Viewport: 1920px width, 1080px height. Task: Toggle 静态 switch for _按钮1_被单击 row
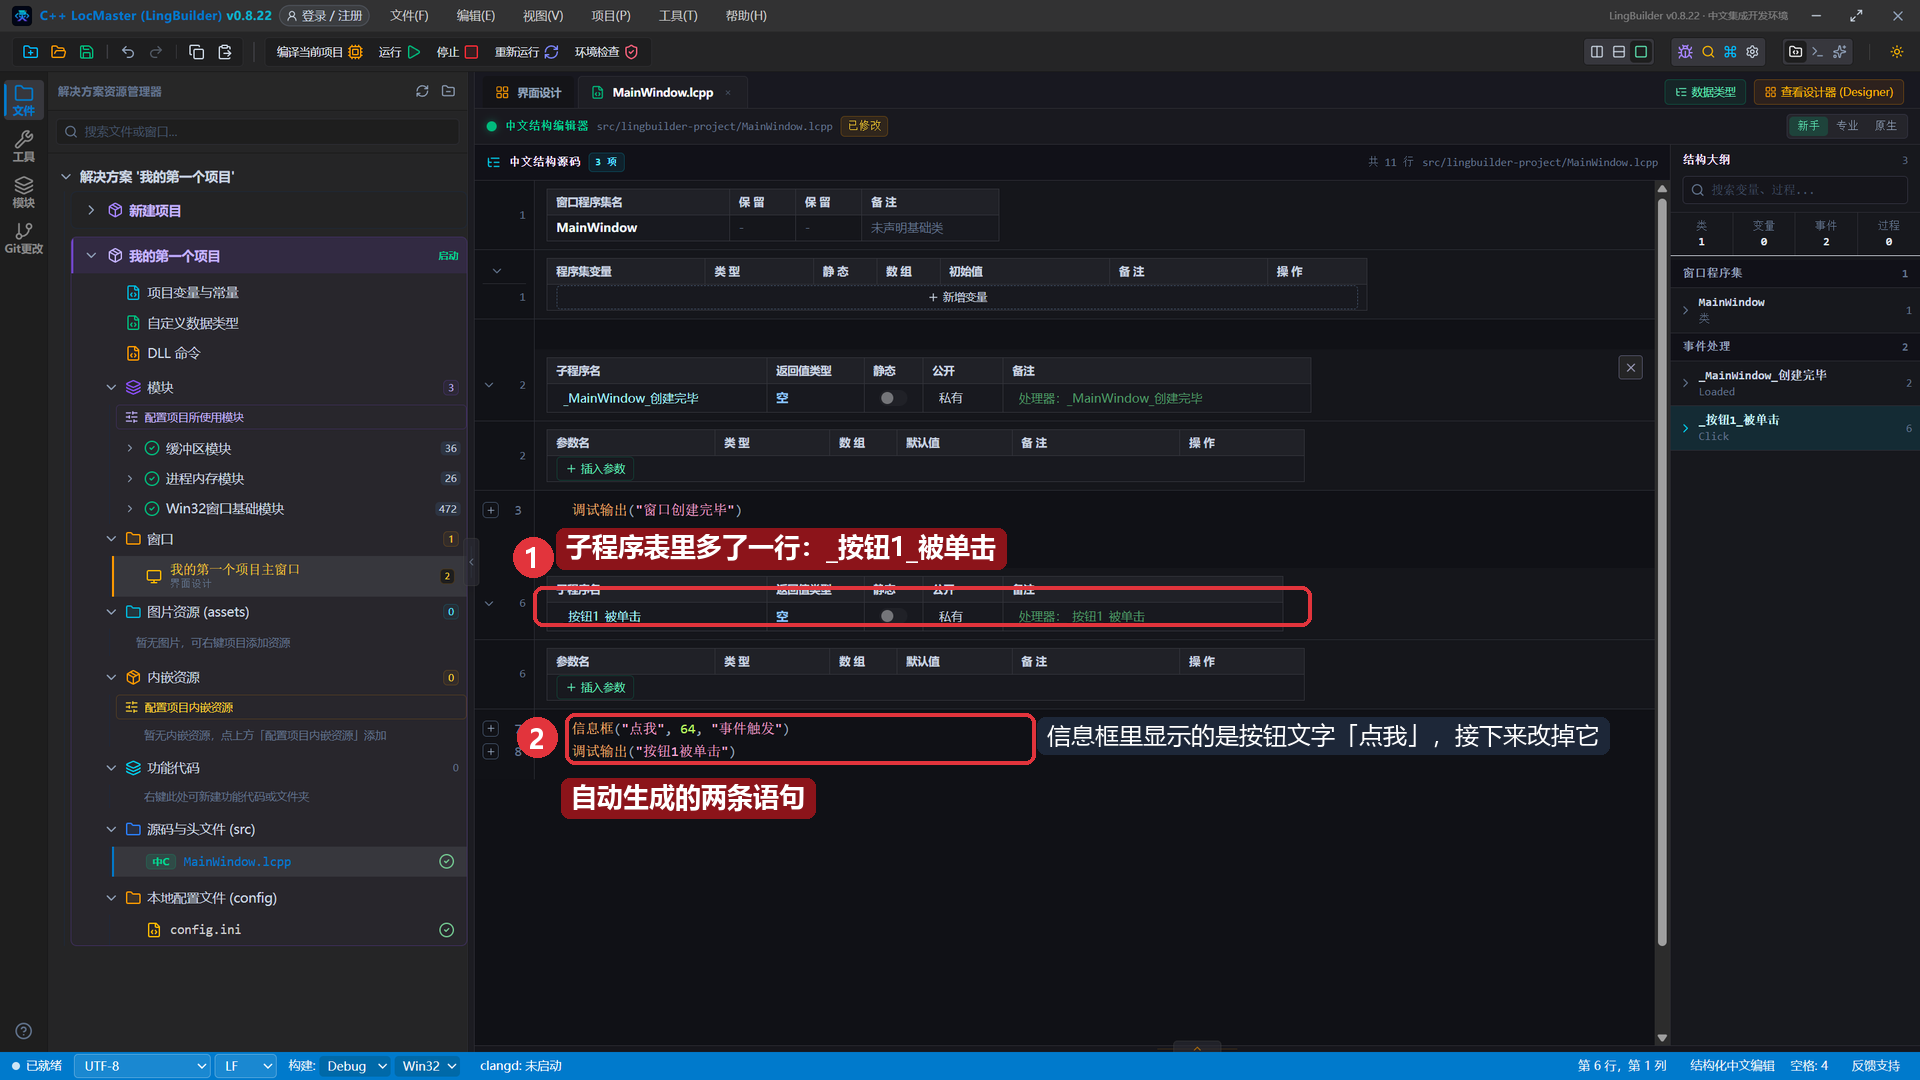[892, 616]
